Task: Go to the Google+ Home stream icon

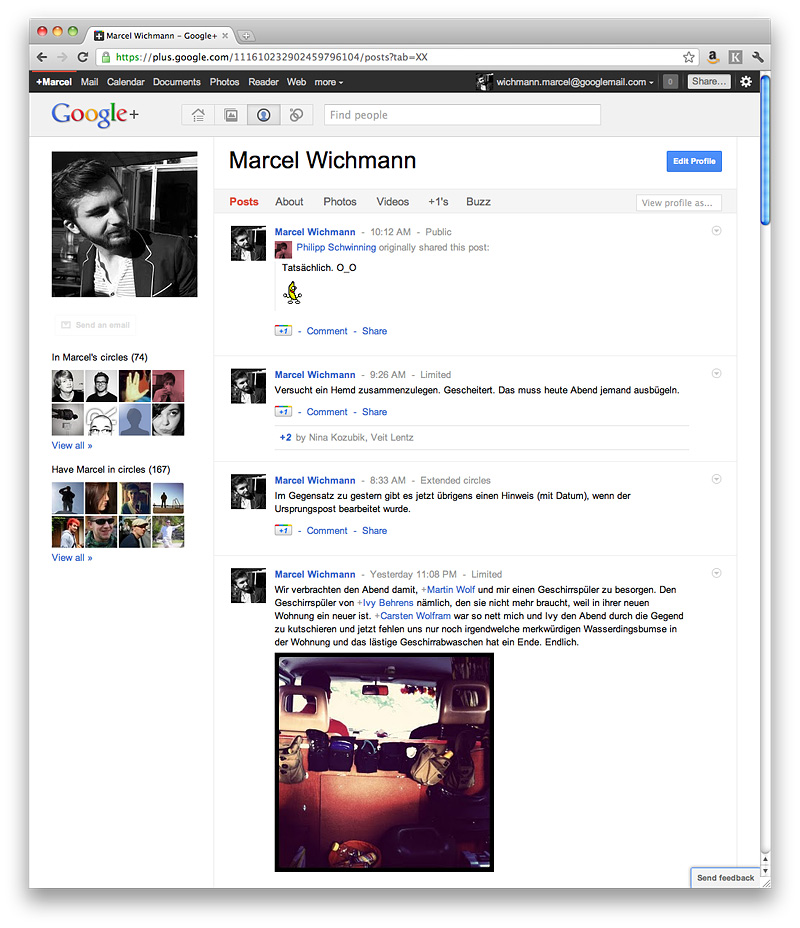Action: point(198,115)
